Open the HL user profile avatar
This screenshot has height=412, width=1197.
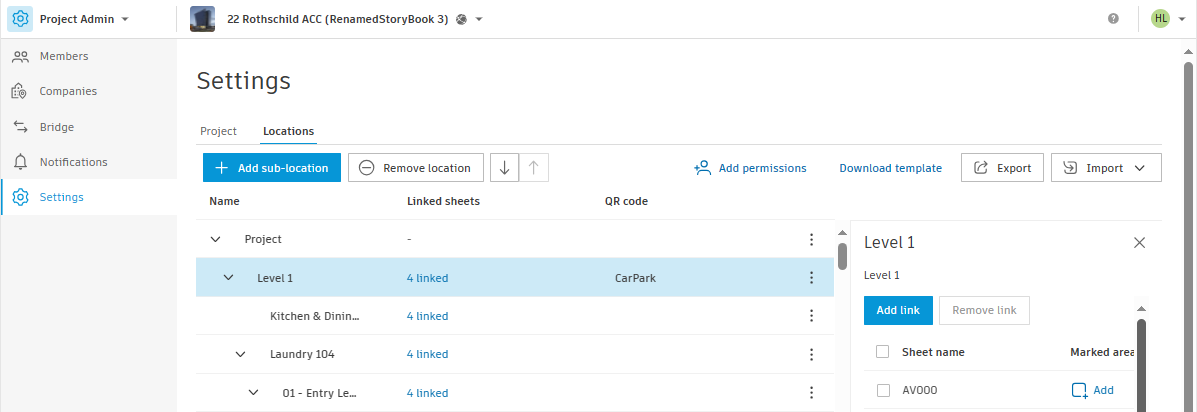1160,19
